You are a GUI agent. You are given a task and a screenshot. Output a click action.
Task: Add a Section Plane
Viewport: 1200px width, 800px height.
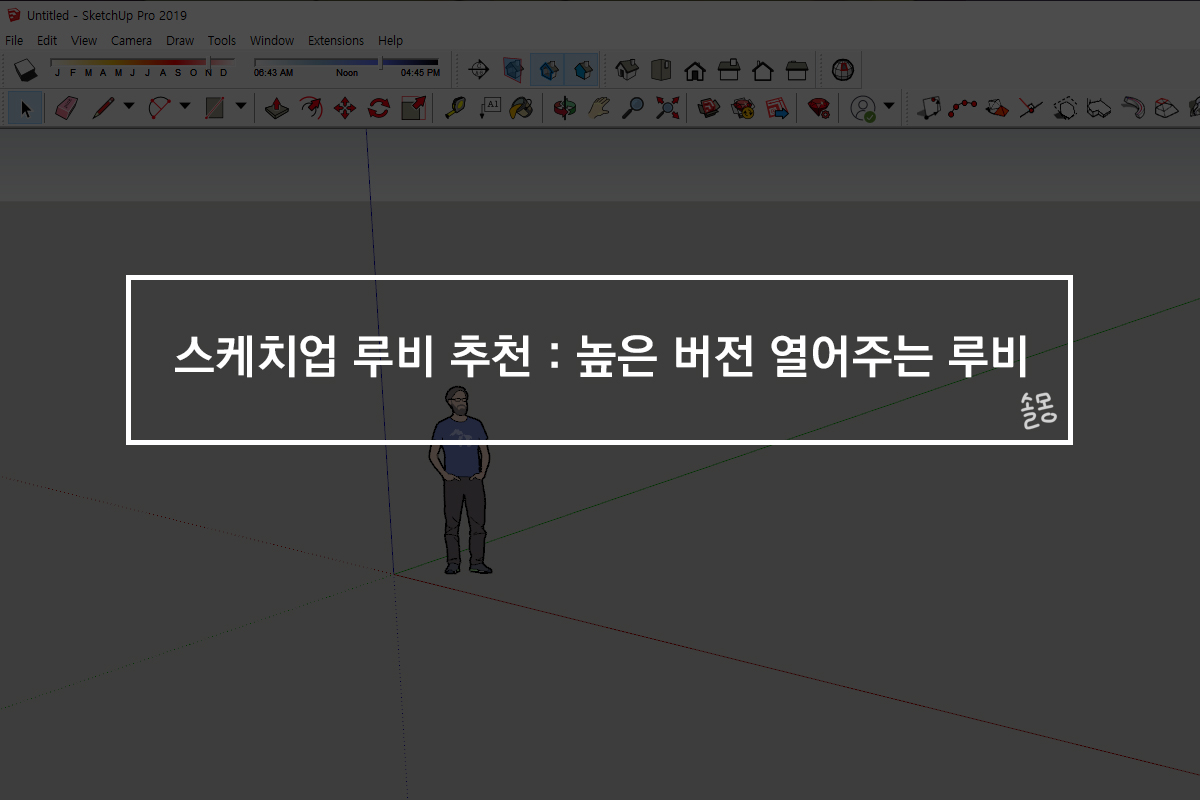(478, 70)
